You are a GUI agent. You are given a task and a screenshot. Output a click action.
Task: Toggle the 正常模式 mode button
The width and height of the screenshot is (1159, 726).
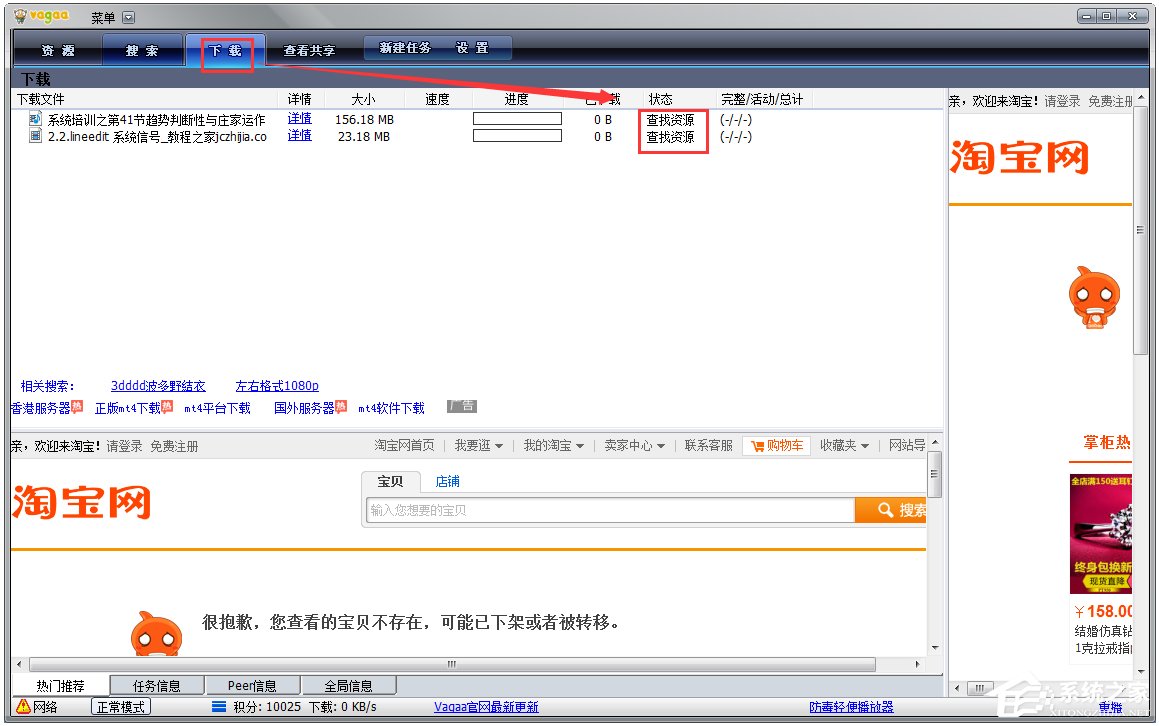(121, 707)
